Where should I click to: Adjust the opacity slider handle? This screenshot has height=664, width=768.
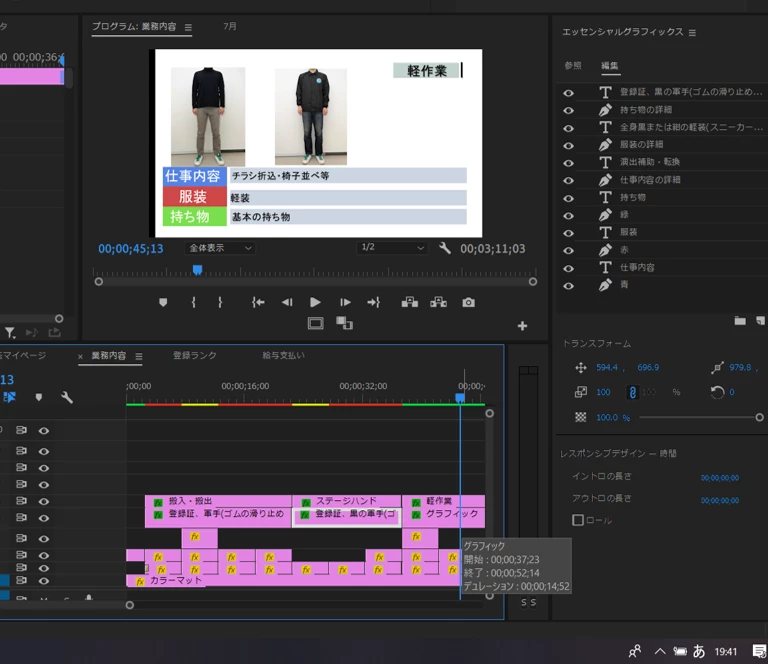[759, 418]
